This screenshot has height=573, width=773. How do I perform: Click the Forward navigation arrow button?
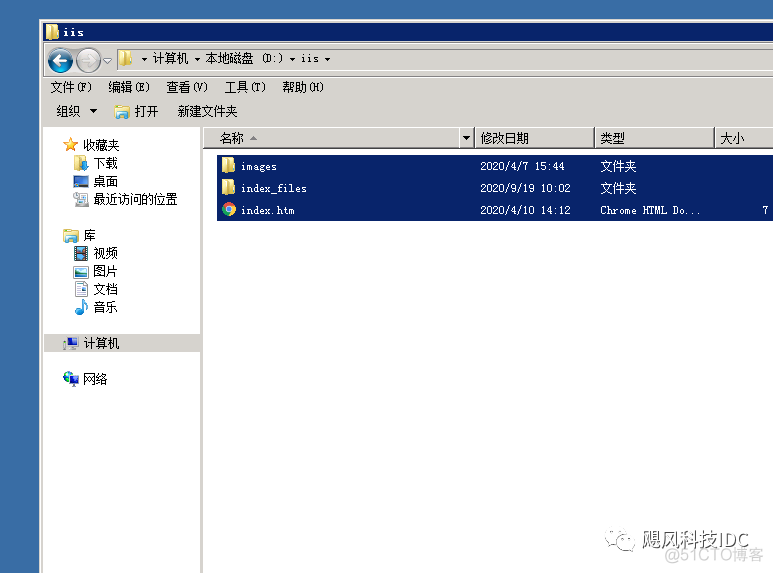89,61
